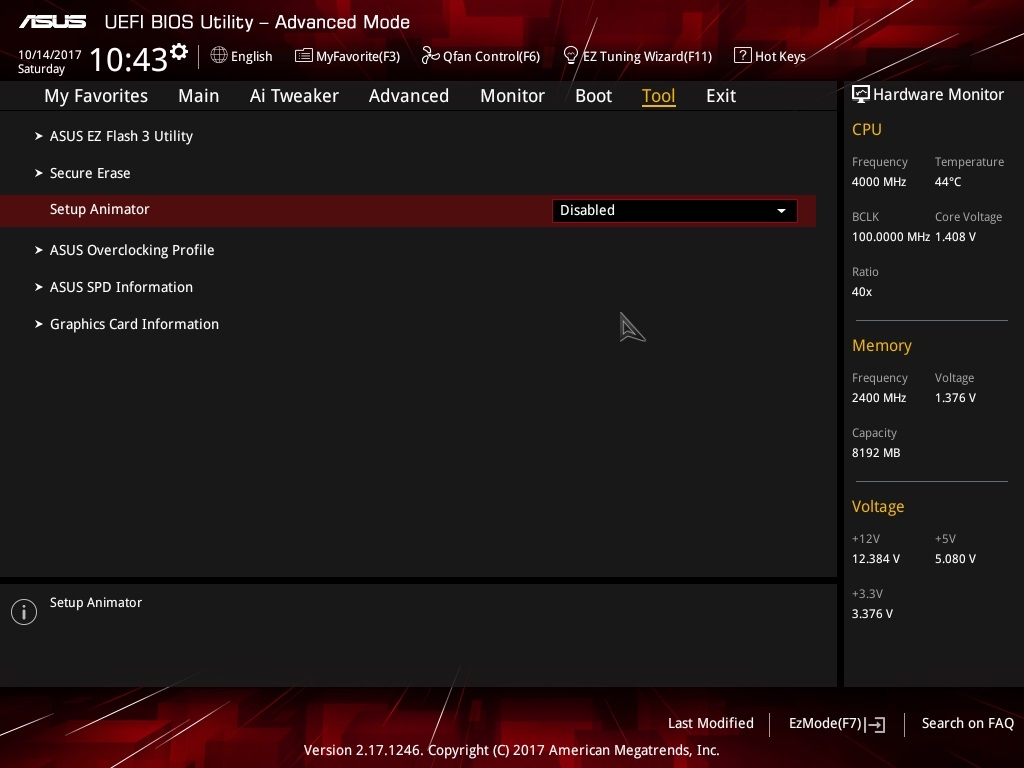This screenshot has height=768, width=1024.
Task: Open the Ai Tweaker tab
Action: tap(294, 96)
